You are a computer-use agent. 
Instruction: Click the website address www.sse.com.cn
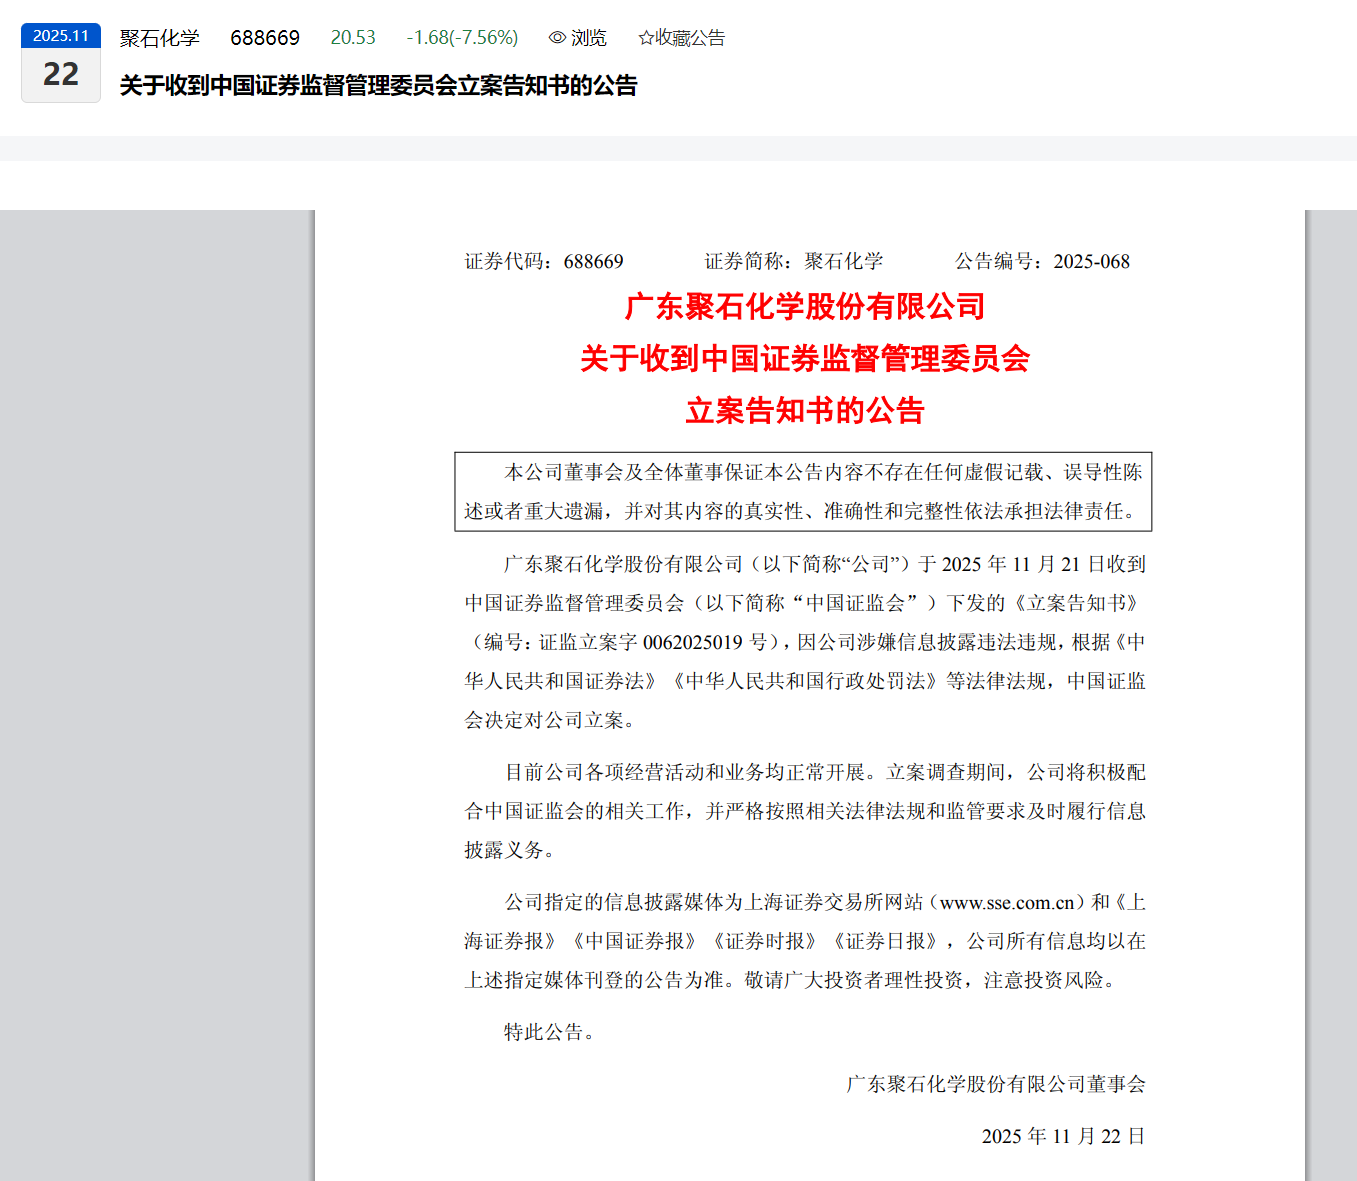[1007, 903]
